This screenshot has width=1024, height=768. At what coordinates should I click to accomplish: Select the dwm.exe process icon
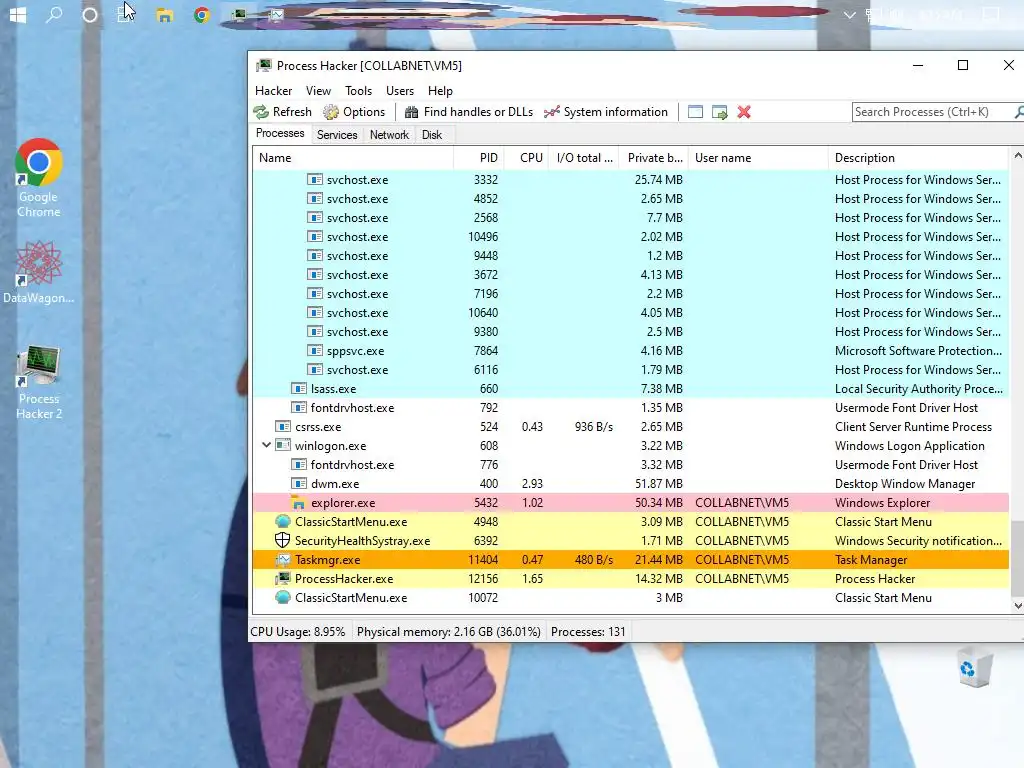click(x=299, y=484)
